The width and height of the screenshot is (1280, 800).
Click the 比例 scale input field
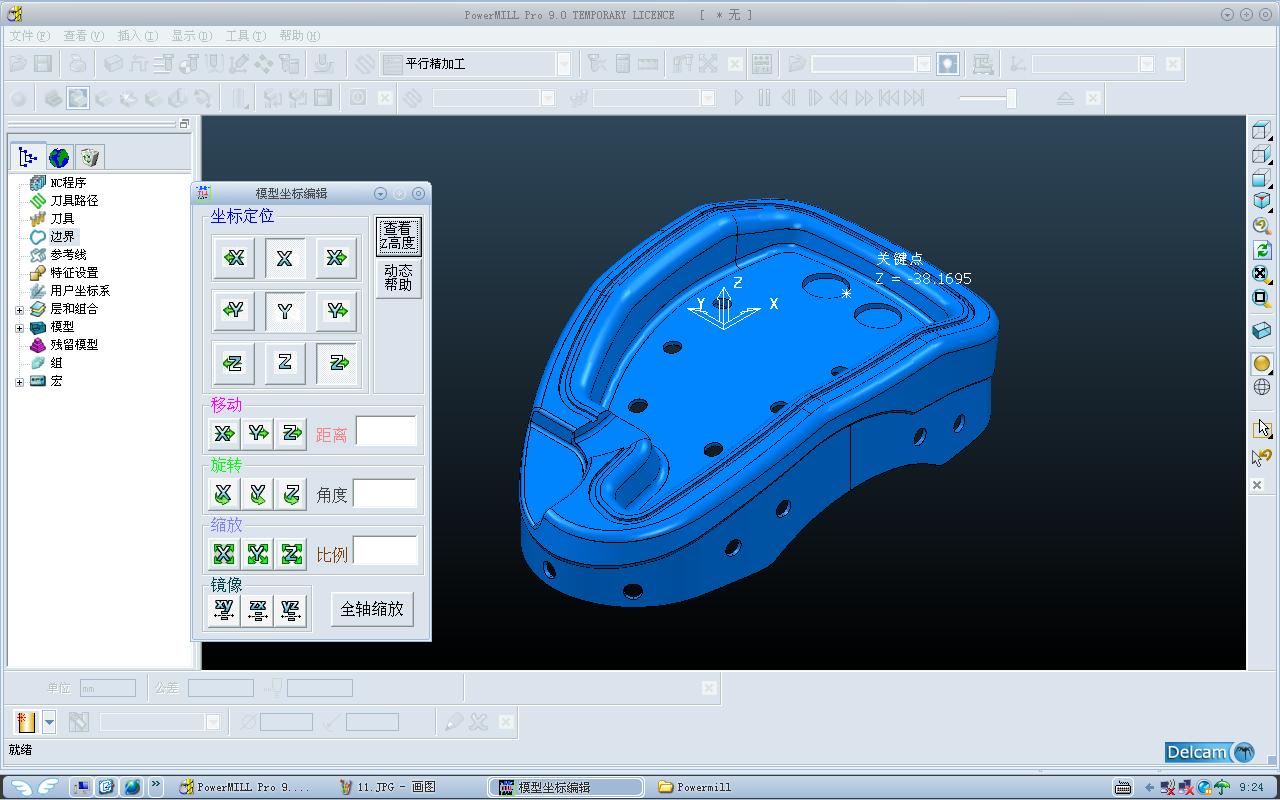pyautogui.click(x=385, y=551)
